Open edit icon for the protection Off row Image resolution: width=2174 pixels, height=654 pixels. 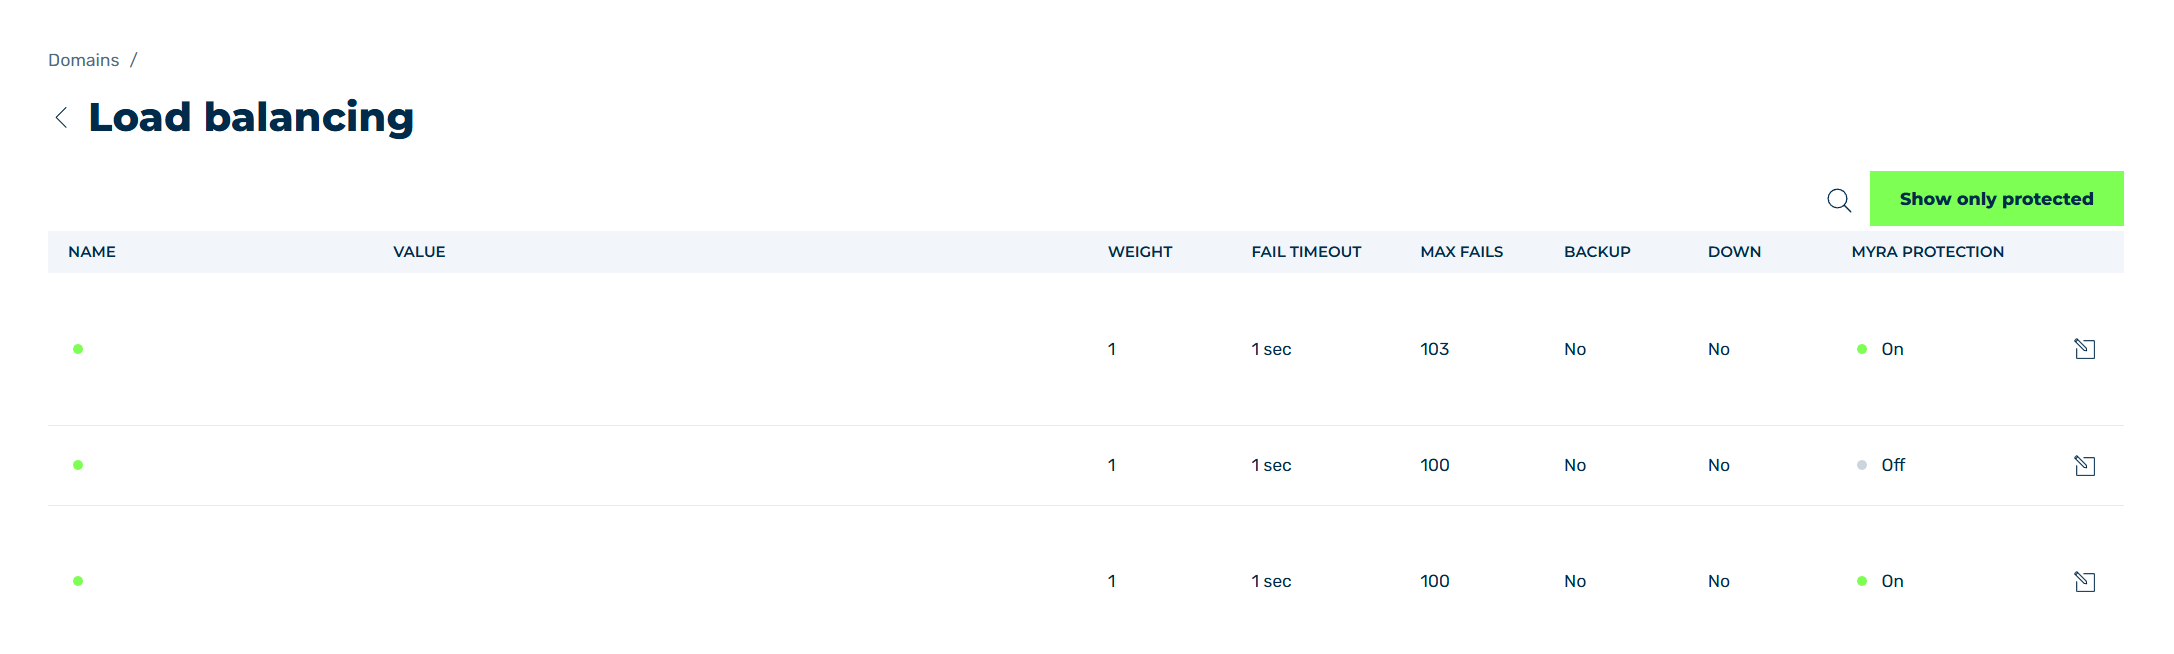click(2085, 465)
